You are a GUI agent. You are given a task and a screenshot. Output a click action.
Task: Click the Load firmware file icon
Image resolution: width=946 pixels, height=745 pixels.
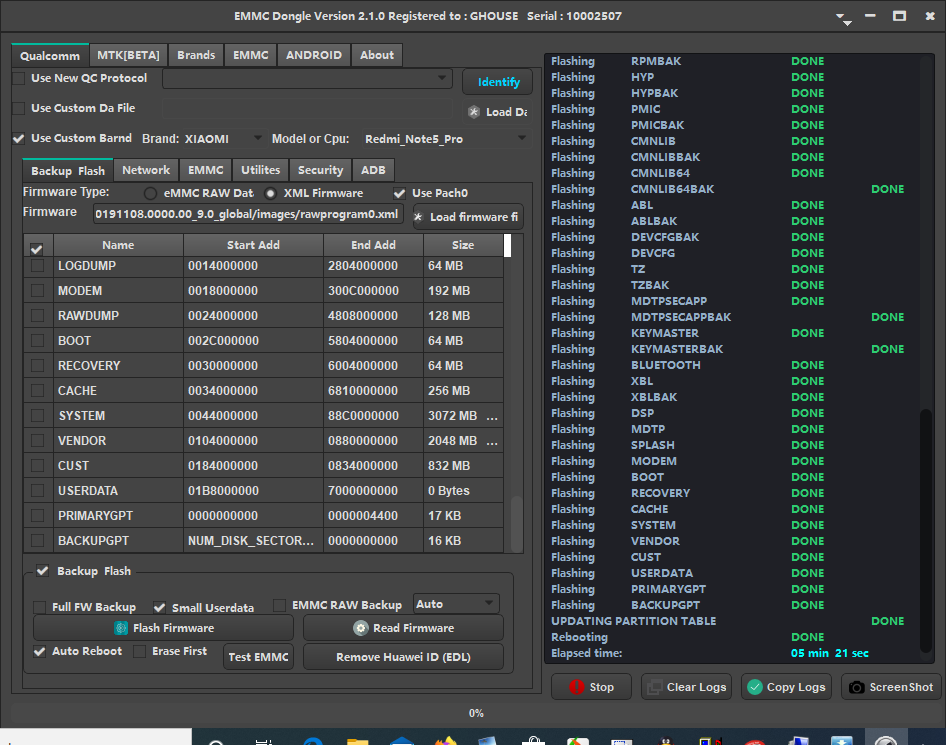(x=418, y=217)
